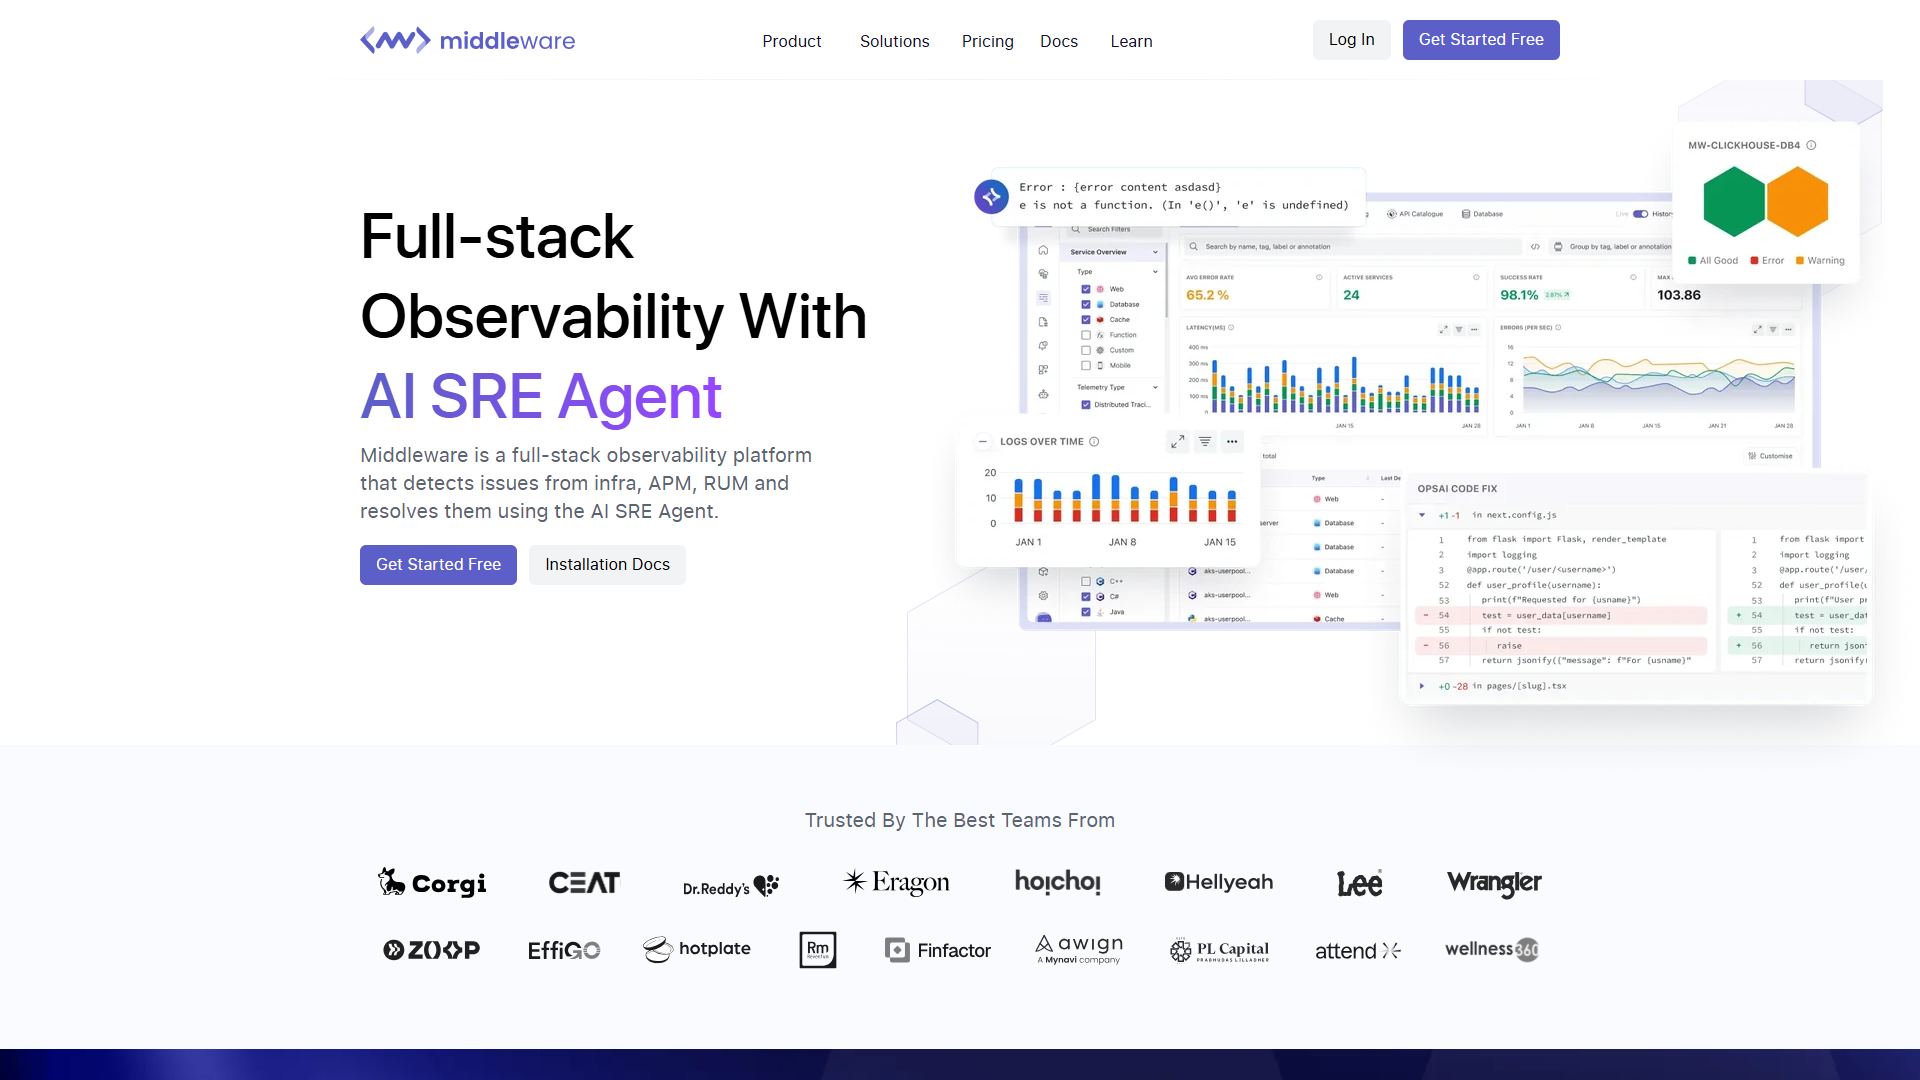Screen dimensions: 1920x1080
Task: Click the green All Good hexagon
Action: click(x=1734, y=201)
